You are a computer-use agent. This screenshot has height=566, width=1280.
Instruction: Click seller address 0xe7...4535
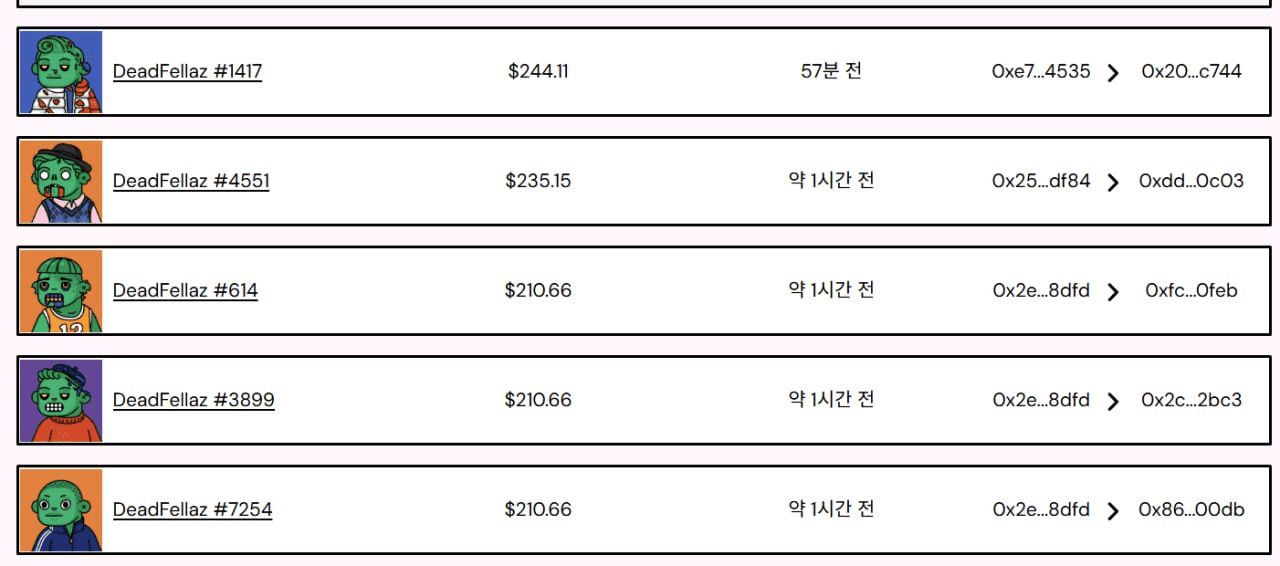(1041, 72)
